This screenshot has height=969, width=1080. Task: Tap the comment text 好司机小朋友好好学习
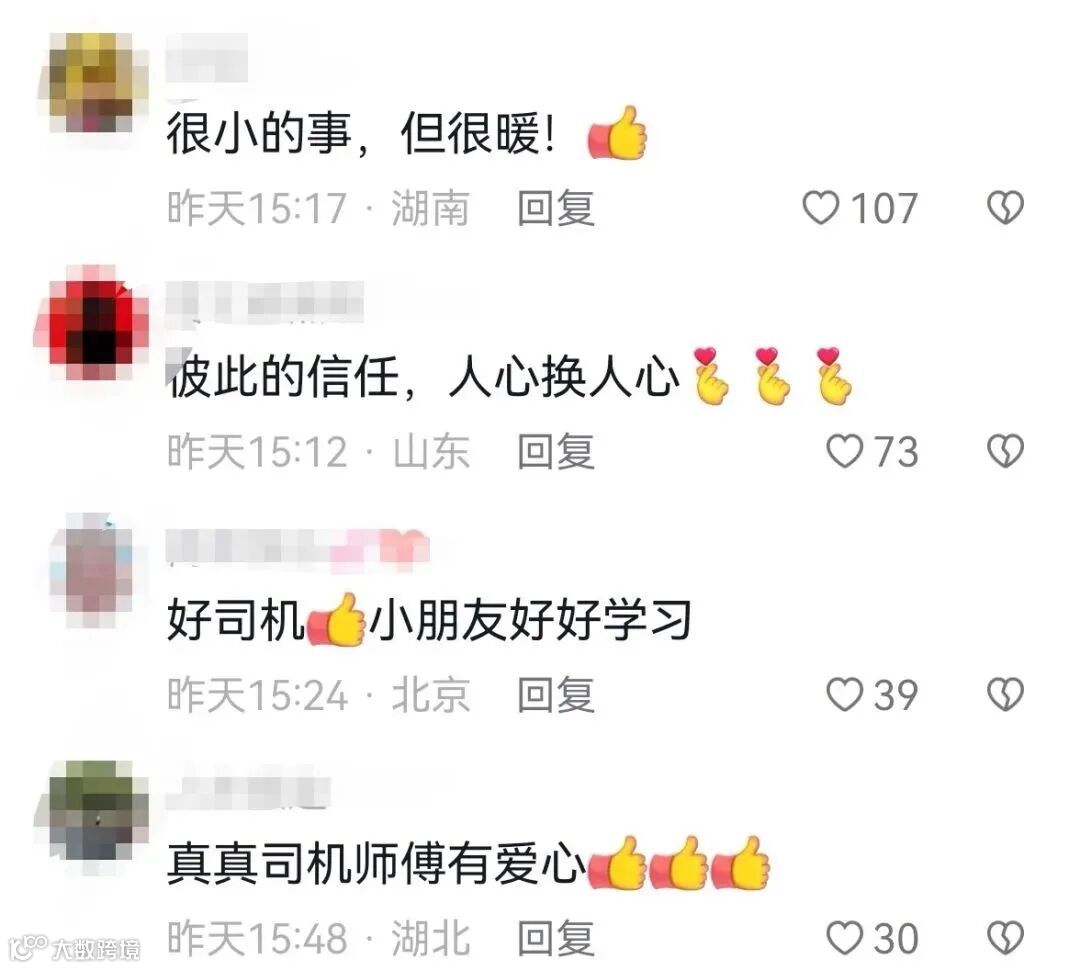click(x=429, y=620)
